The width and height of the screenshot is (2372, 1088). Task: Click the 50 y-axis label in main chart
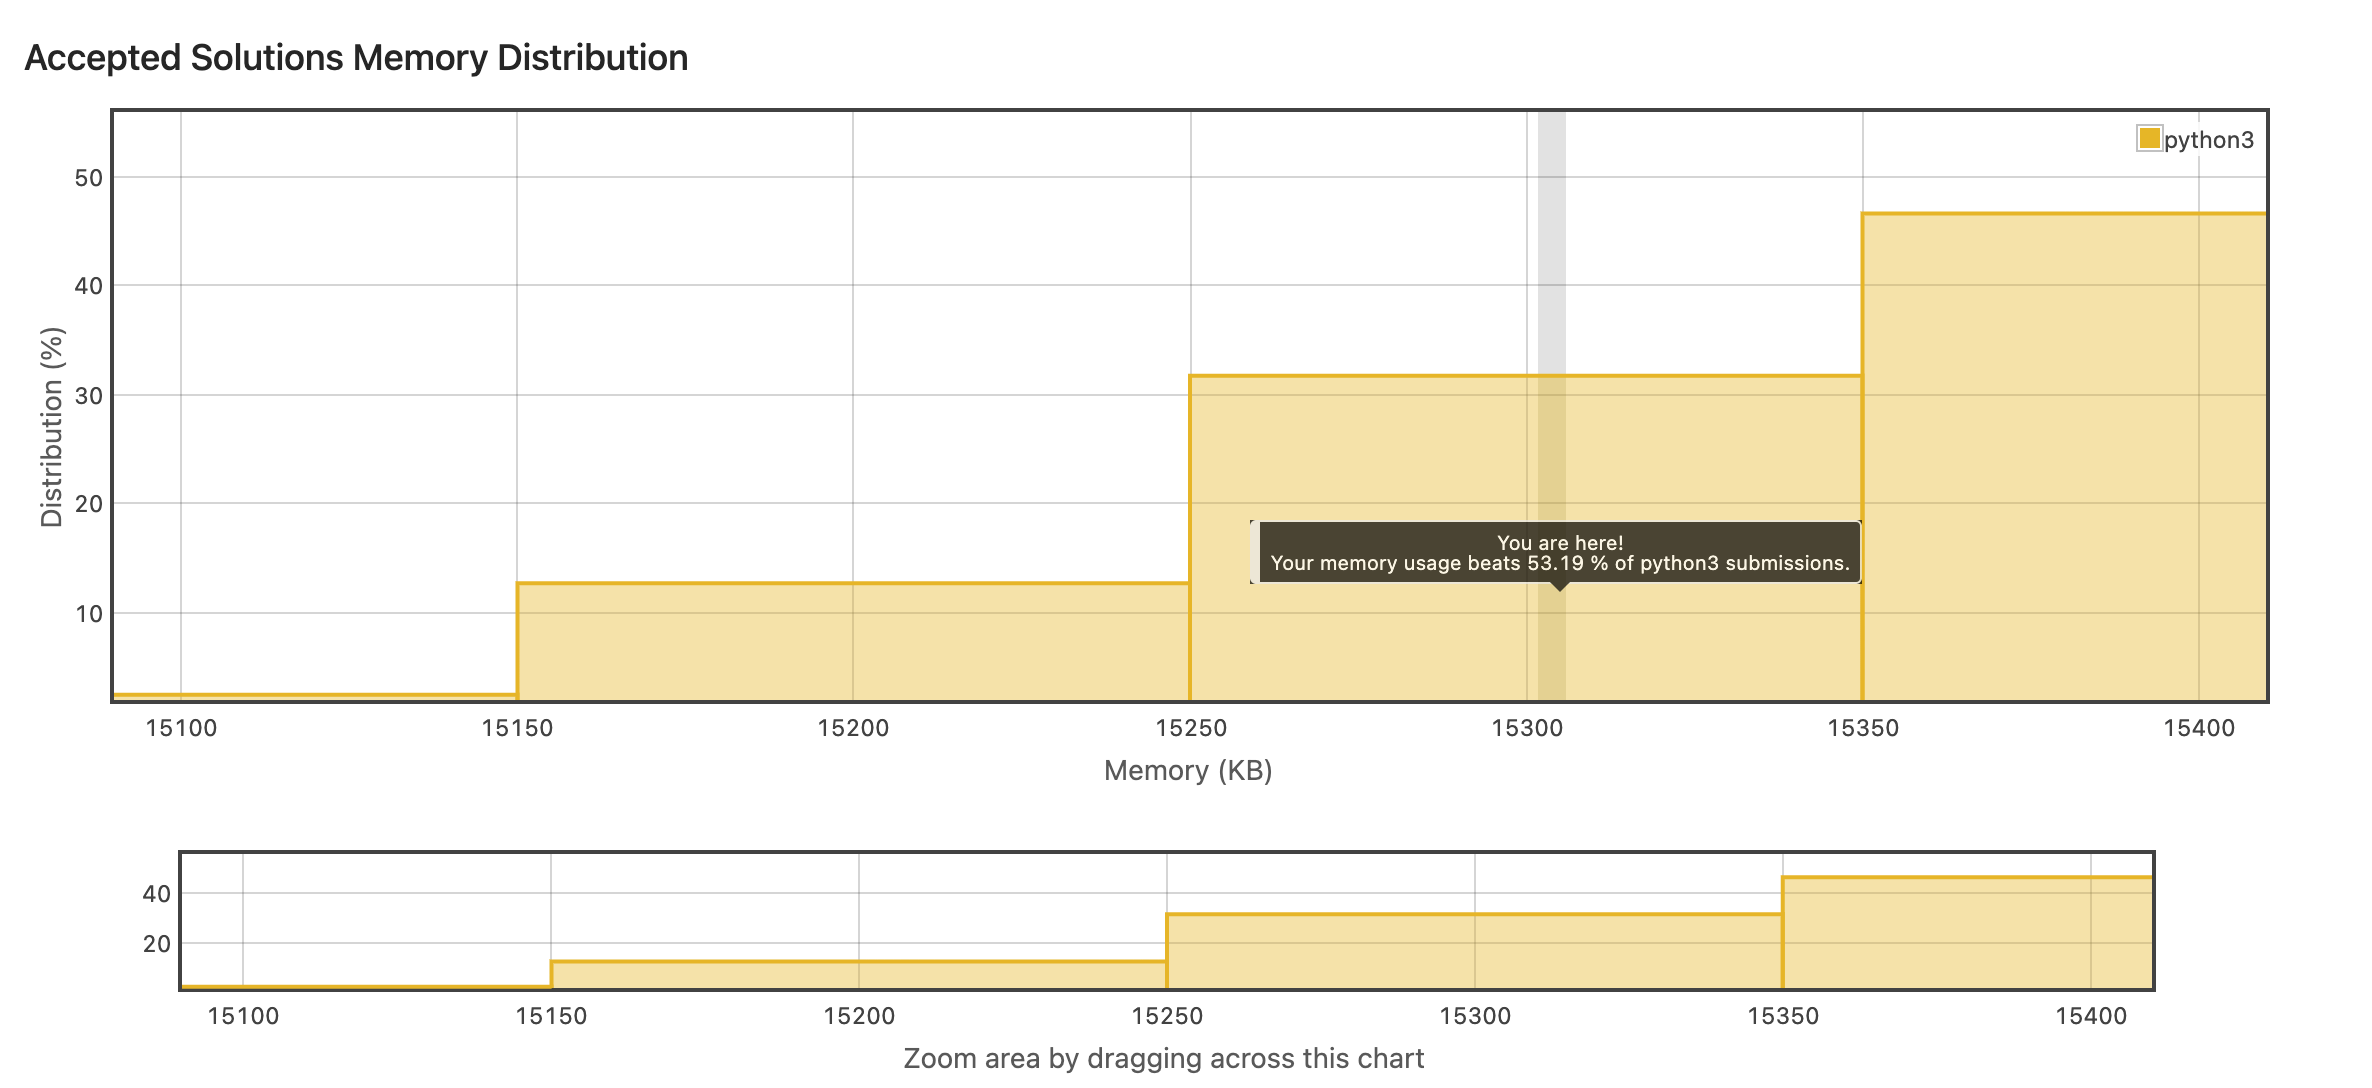[x=89, y=178]
